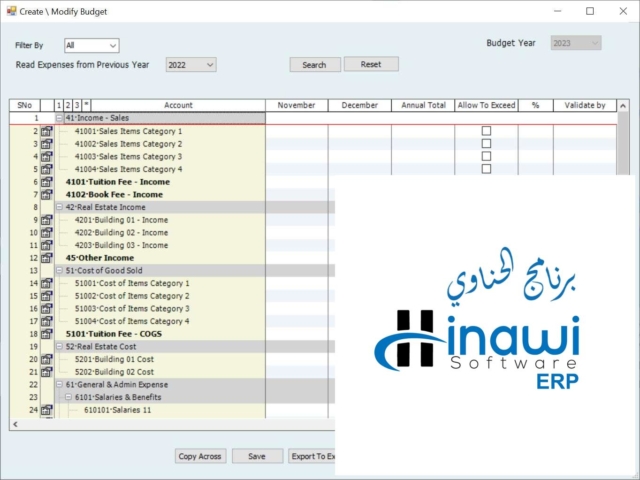
Task: Click the Account column header
Action: pos(178,105)
